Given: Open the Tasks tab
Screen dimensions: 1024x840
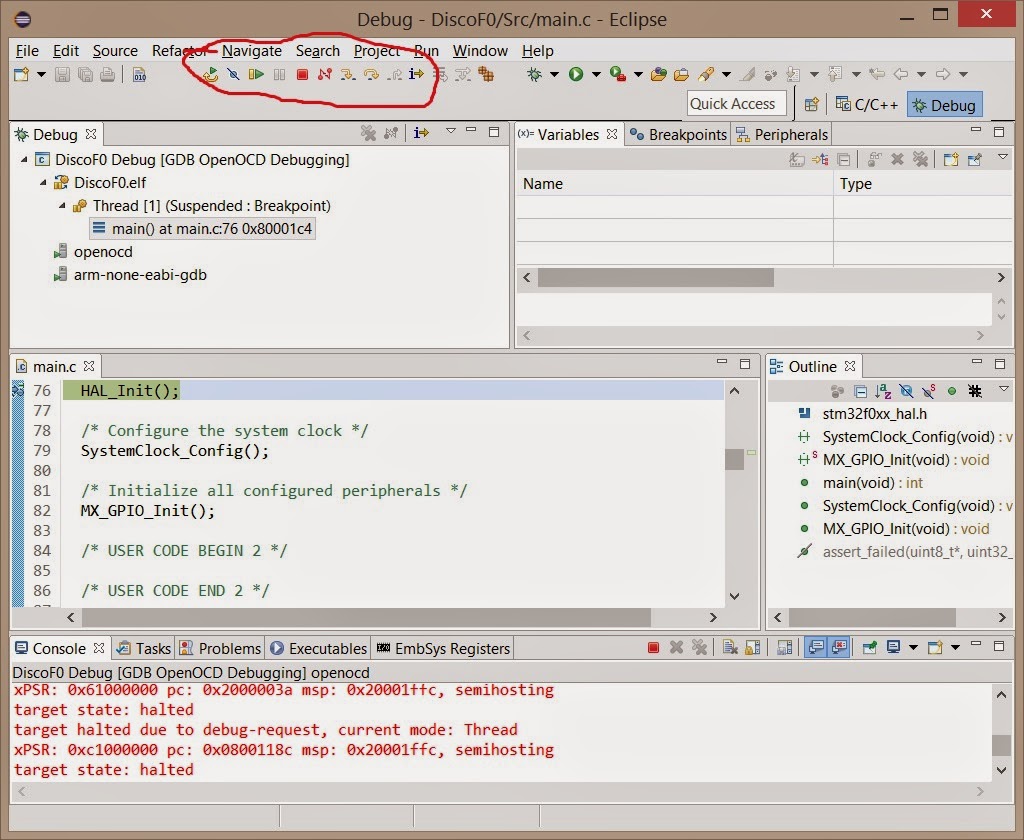Looking at the screenshot, I should (144, 648).
